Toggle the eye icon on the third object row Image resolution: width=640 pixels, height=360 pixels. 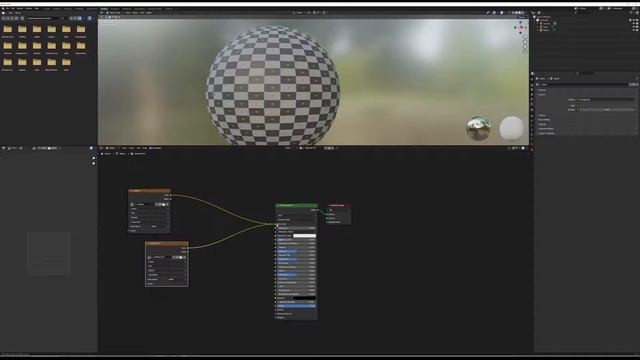coord(634,30)
